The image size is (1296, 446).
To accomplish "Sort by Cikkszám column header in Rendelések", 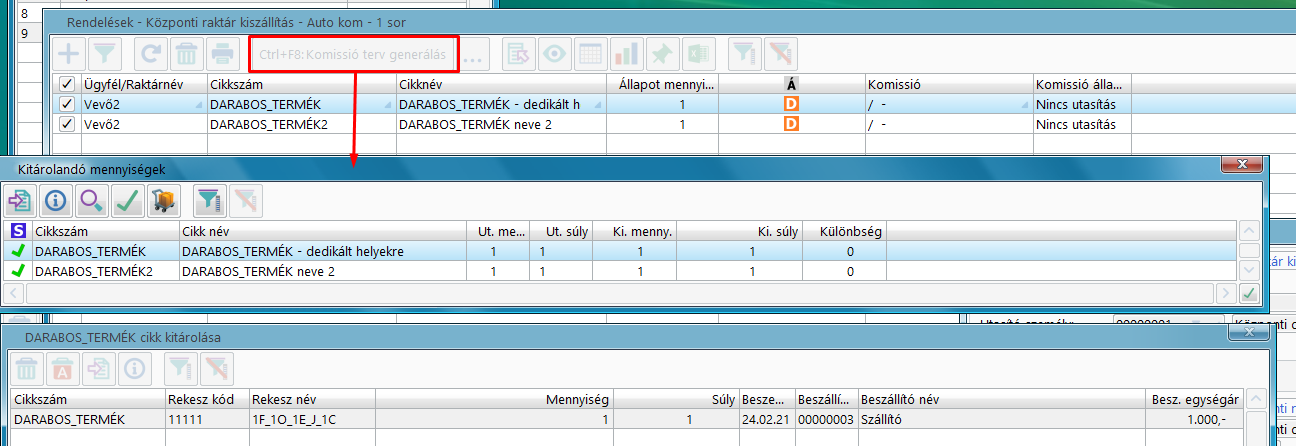I will click(x=301, y=84).
